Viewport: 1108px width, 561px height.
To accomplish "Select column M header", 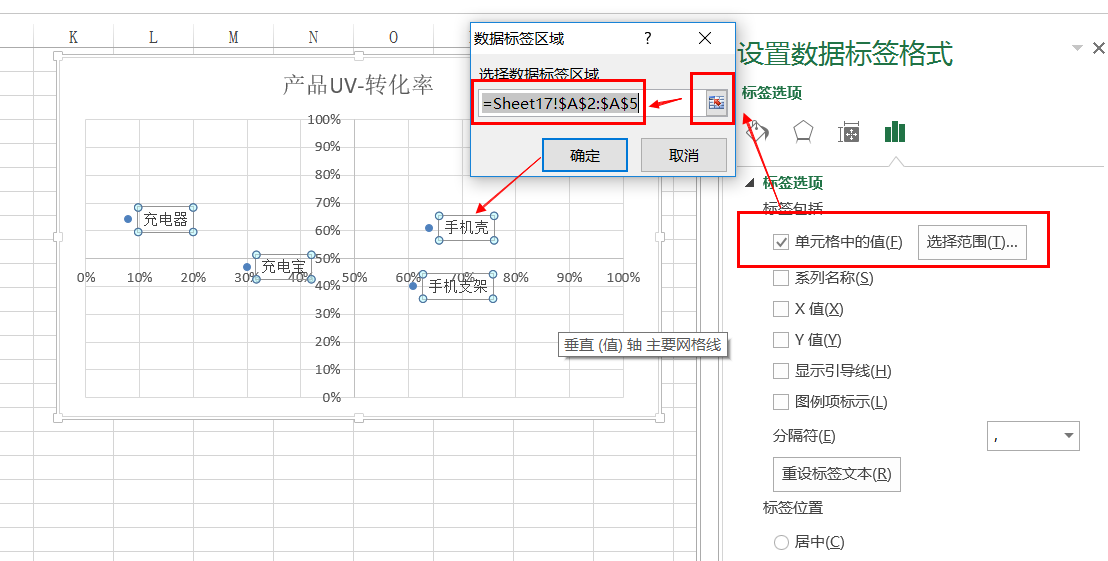I will coord(233,37).
